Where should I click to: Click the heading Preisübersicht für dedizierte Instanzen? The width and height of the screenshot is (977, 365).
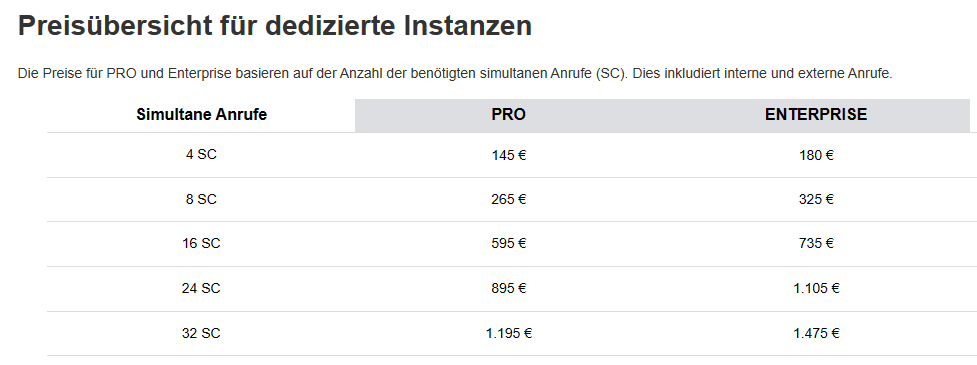pos(275,26)
